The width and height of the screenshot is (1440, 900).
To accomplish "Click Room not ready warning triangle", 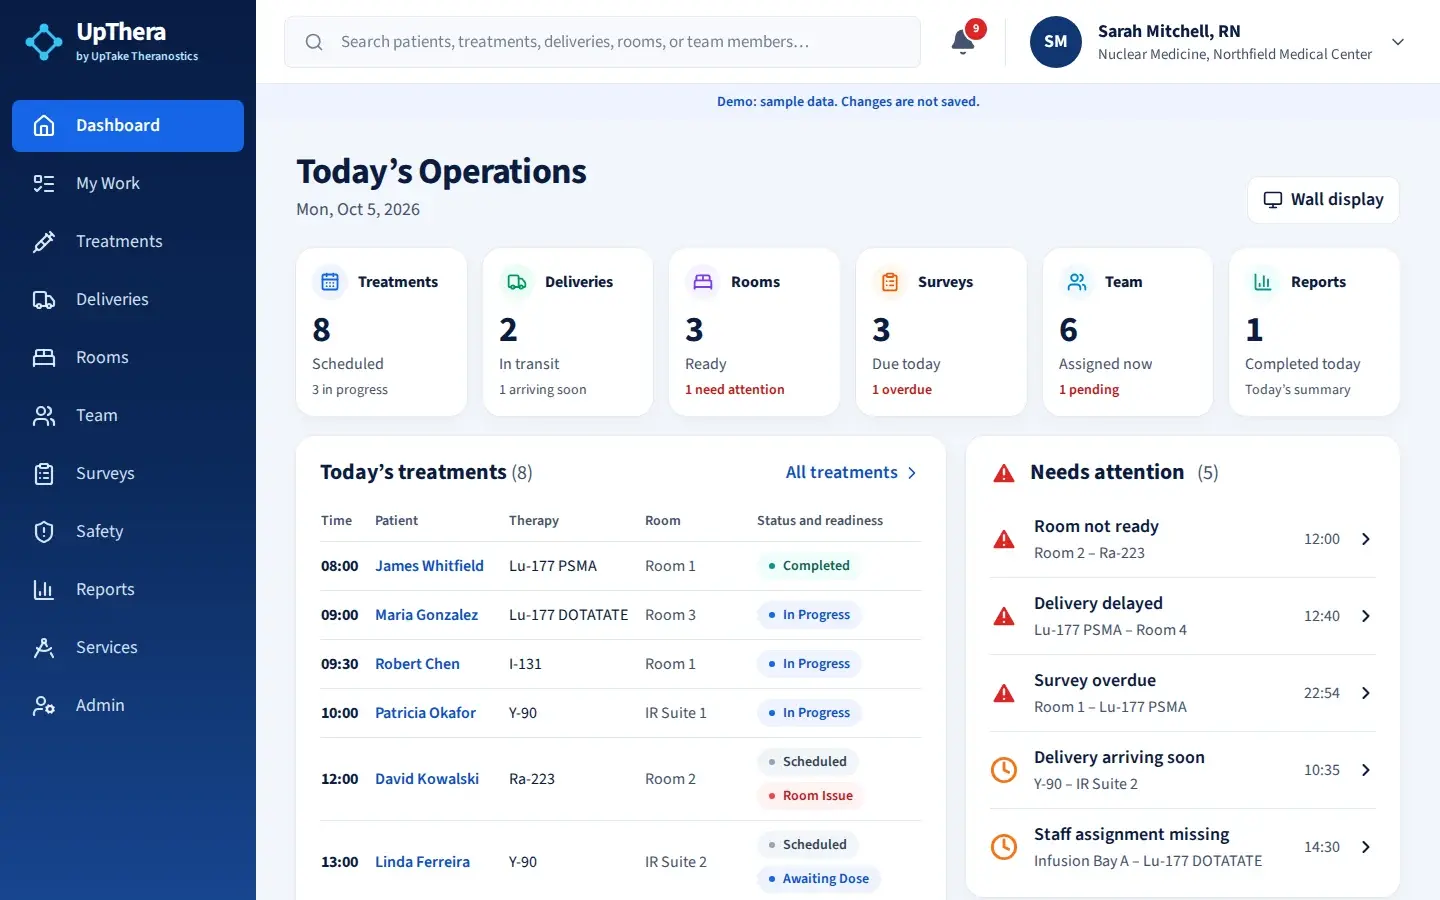I will 1004,540.
